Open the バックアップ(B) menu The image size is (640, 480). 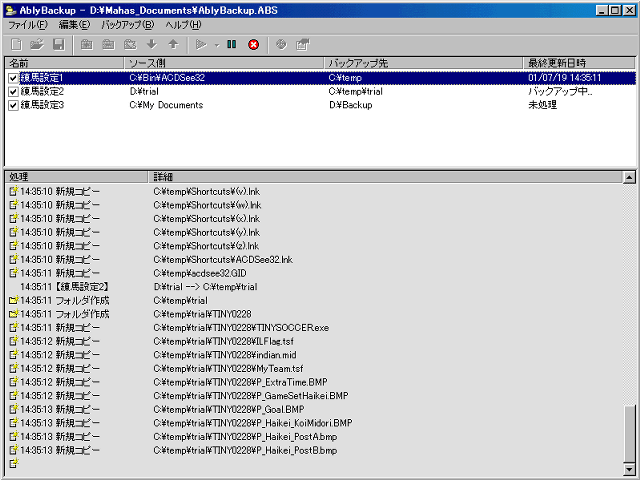click(x=127, y=25)
